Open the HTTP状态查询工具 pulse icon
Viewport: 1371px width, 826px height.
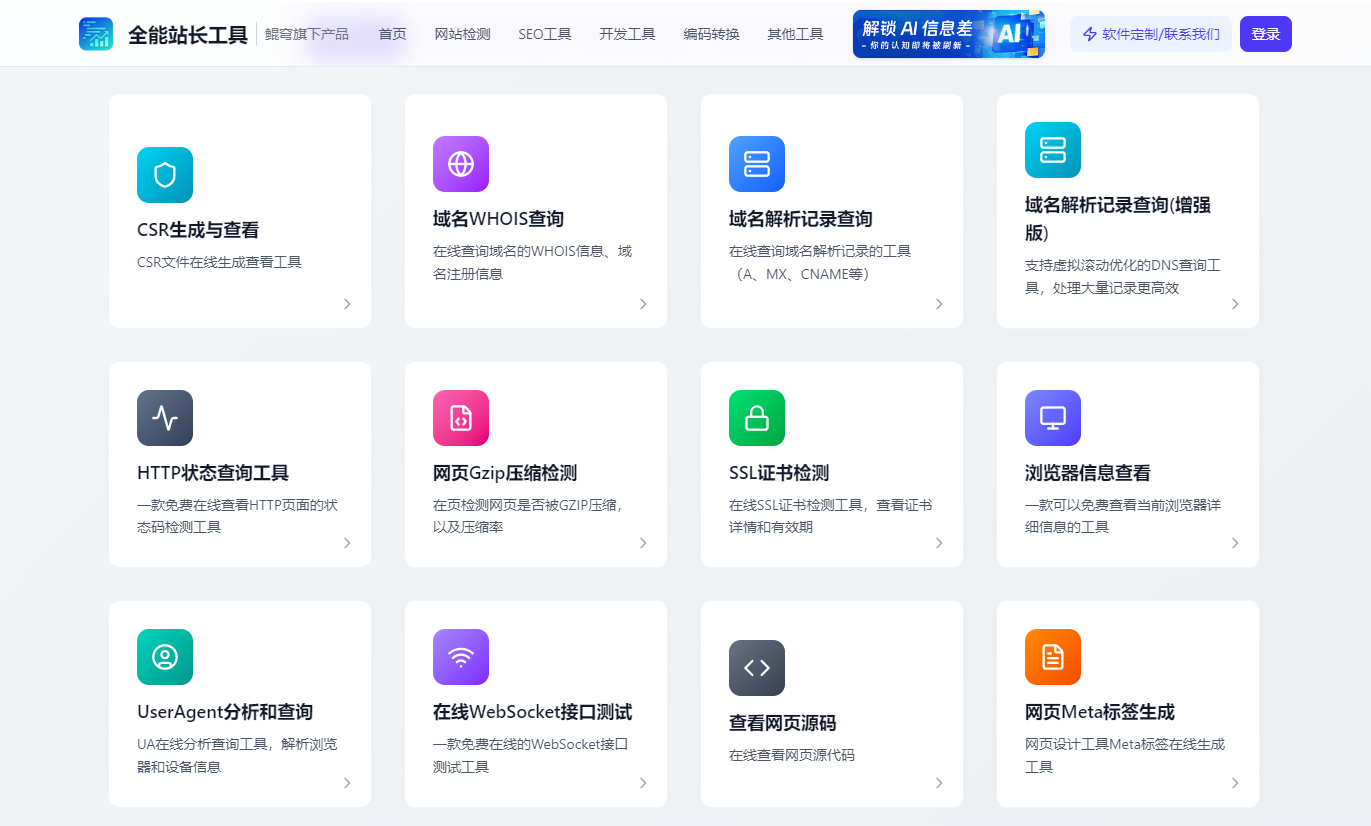(x=164, y=418)
